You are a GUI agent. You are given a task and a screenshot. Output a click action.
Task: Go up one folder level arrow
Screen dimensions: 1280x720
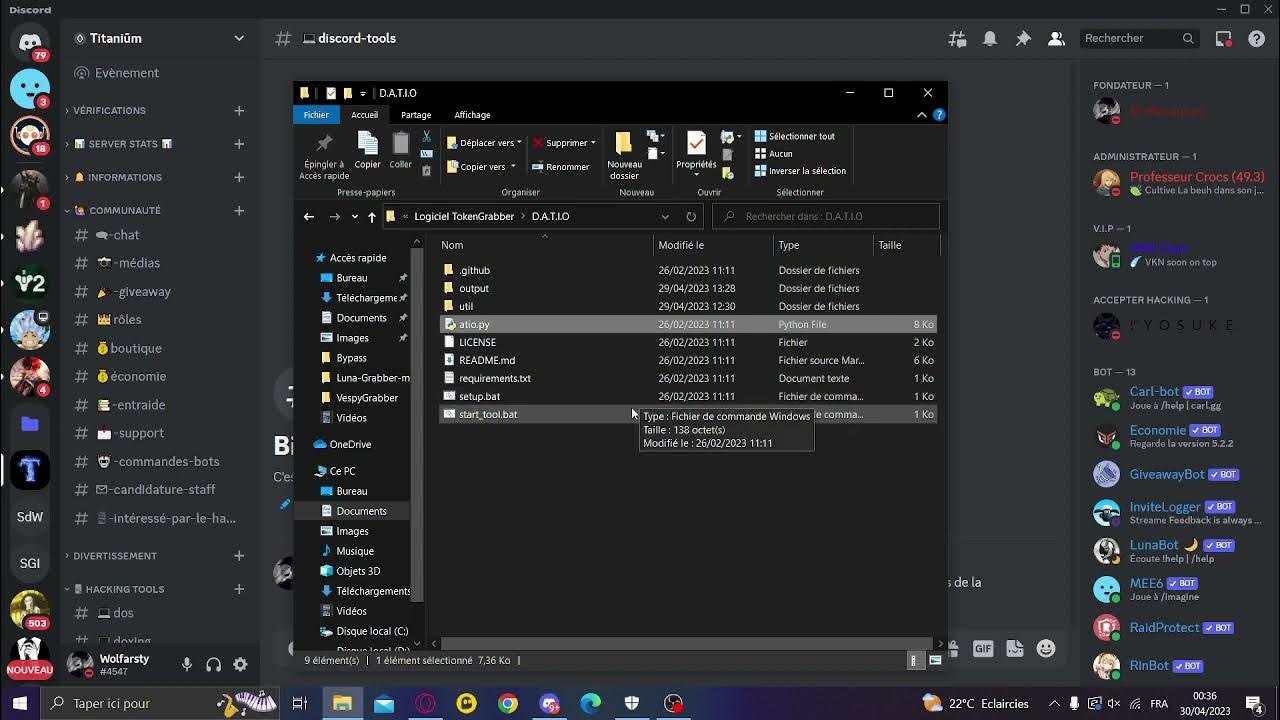point(372,216)
